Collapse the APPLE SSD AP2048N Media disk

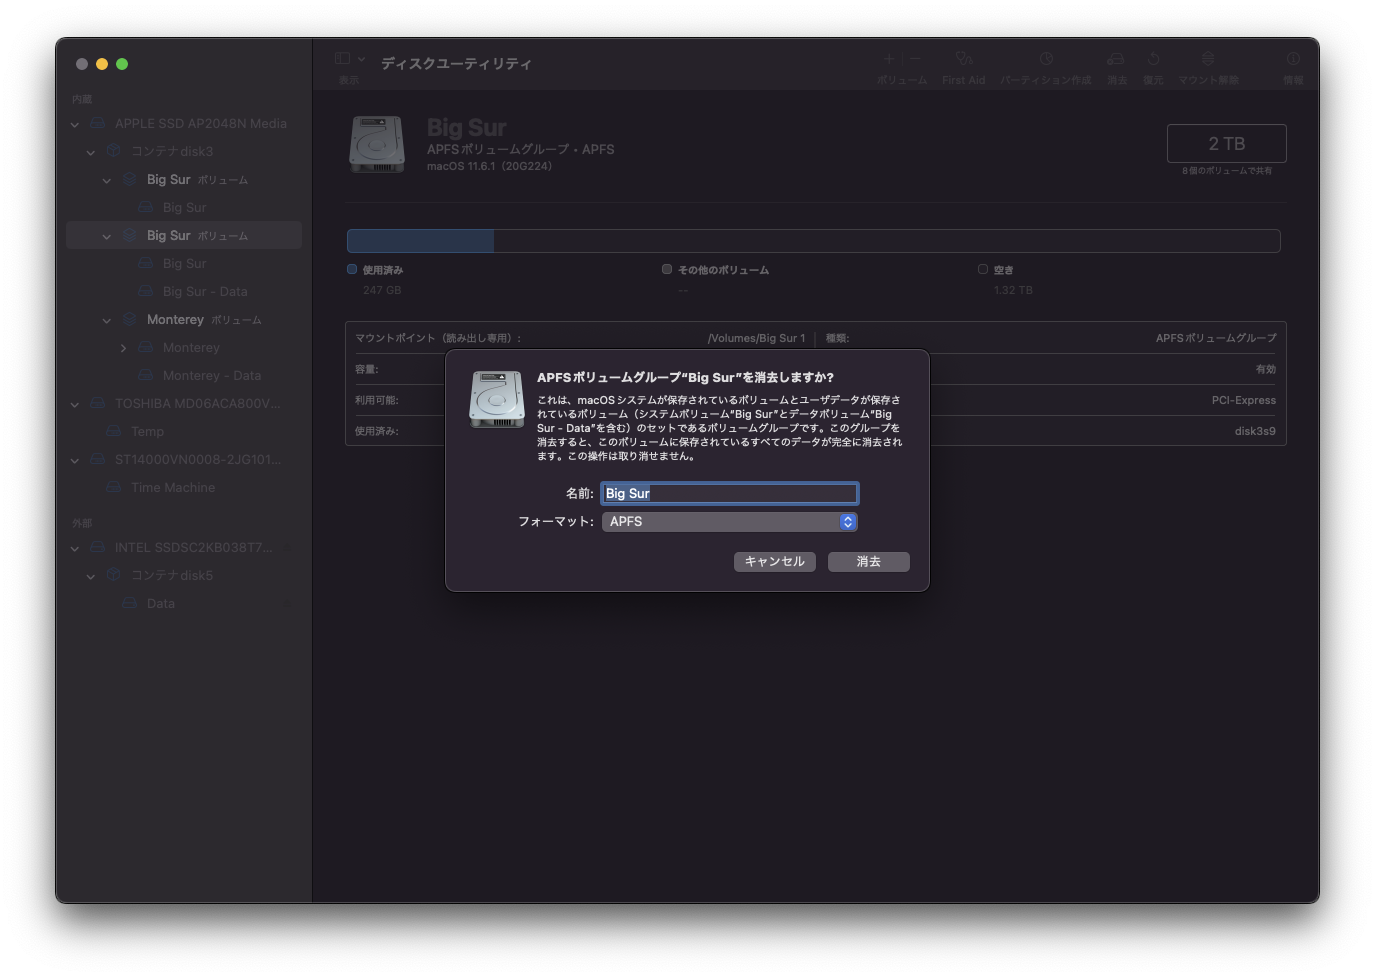click(75, 124)
